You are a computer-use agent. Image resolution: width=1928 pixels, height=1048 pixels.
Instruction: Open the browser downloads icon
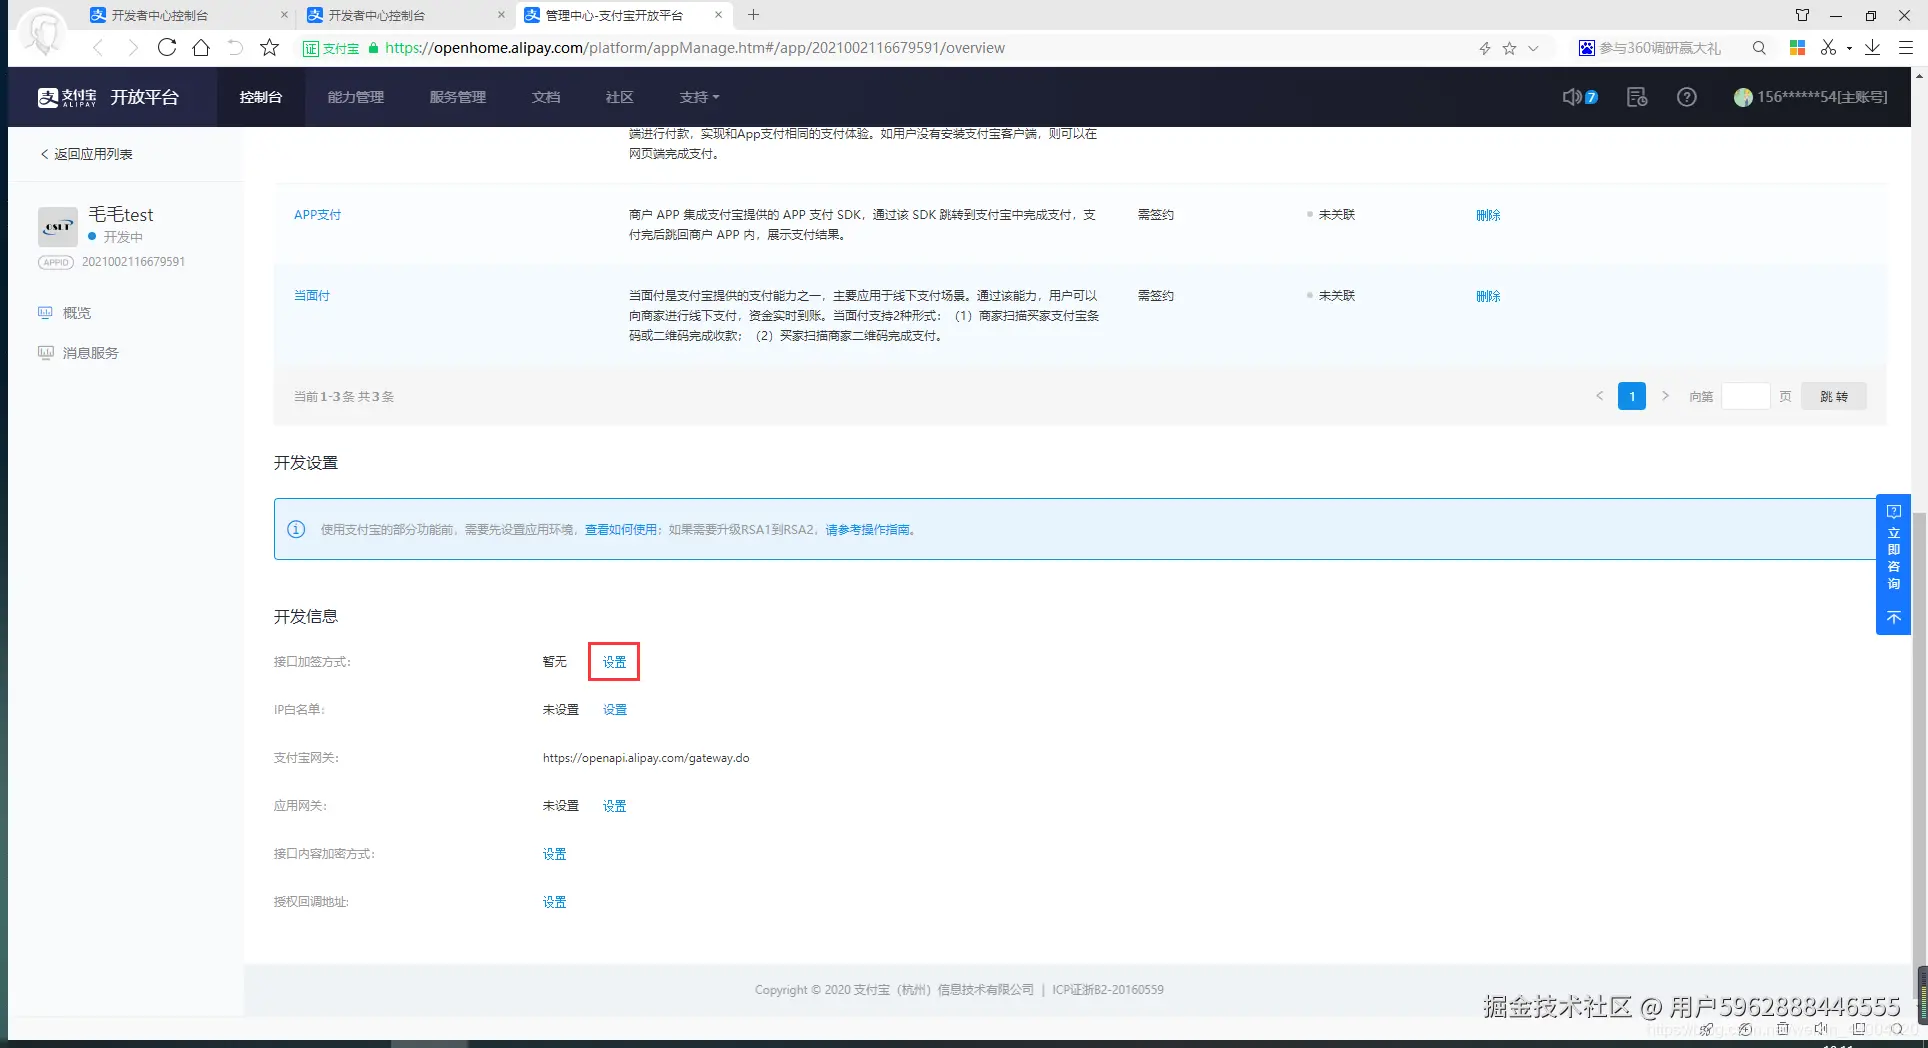1873,48
